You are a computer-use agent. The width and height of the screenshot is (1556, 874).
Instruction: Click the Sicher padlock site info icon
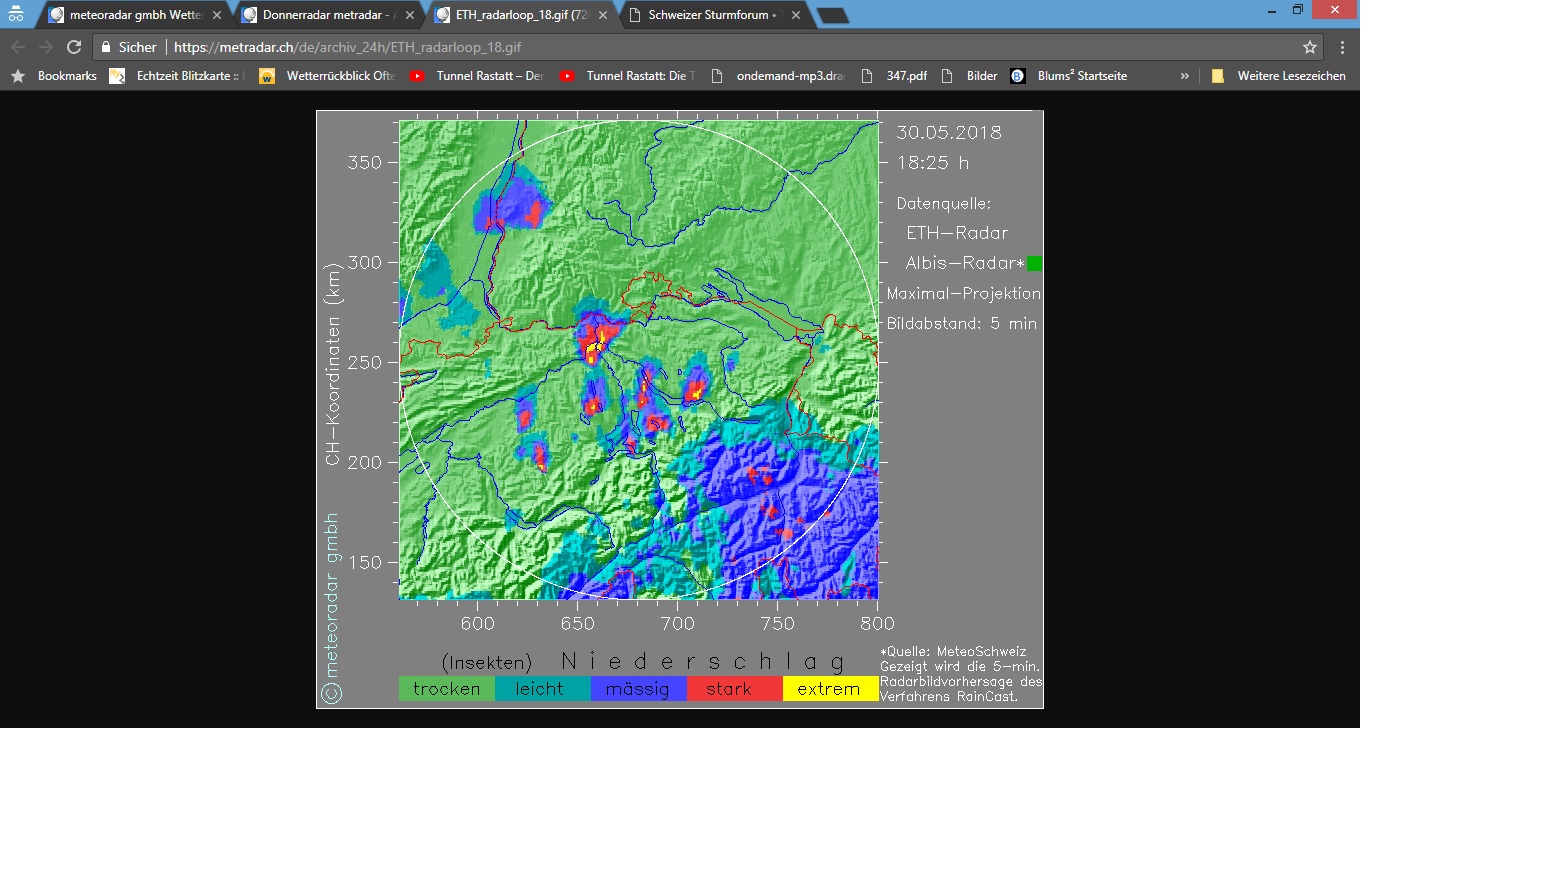(x=106, y=47)
